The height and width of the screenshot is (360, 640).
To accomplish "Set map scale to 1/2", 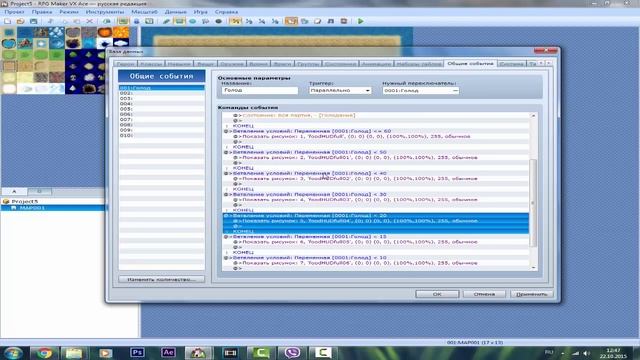I will tap(249, 21).
